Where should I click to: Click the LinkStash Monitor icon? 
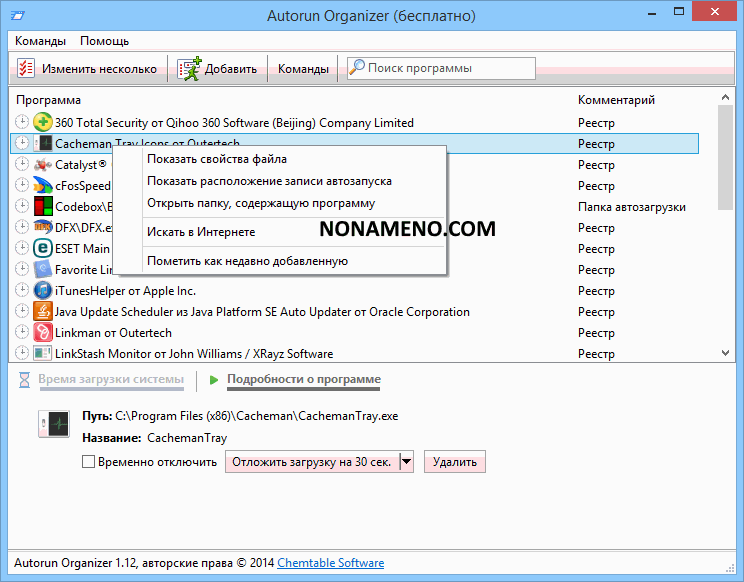[43, 354]
